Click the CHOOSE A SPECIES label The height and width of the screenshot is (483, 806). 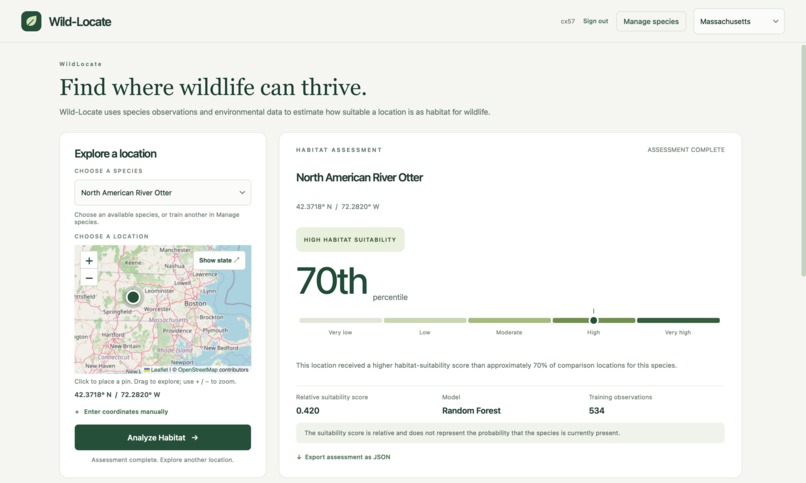click(x=108, y=171)
